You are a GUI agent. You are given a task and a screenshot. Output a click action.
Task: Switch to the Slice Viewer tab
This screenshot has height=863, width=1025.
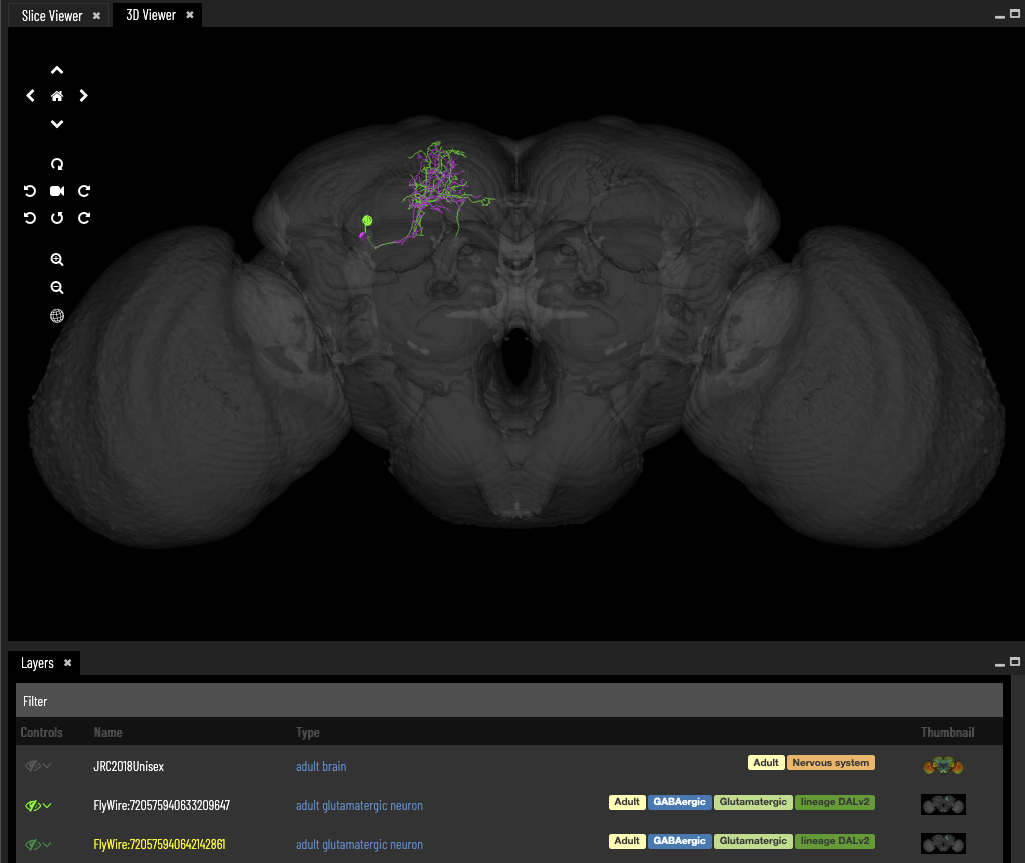[x=52, y=16]
